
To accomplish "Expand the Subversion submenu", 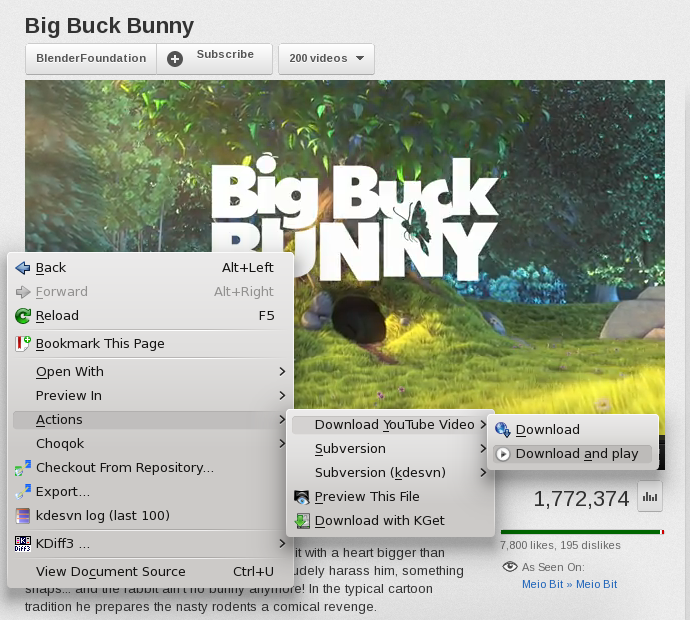I will (390, 449).
